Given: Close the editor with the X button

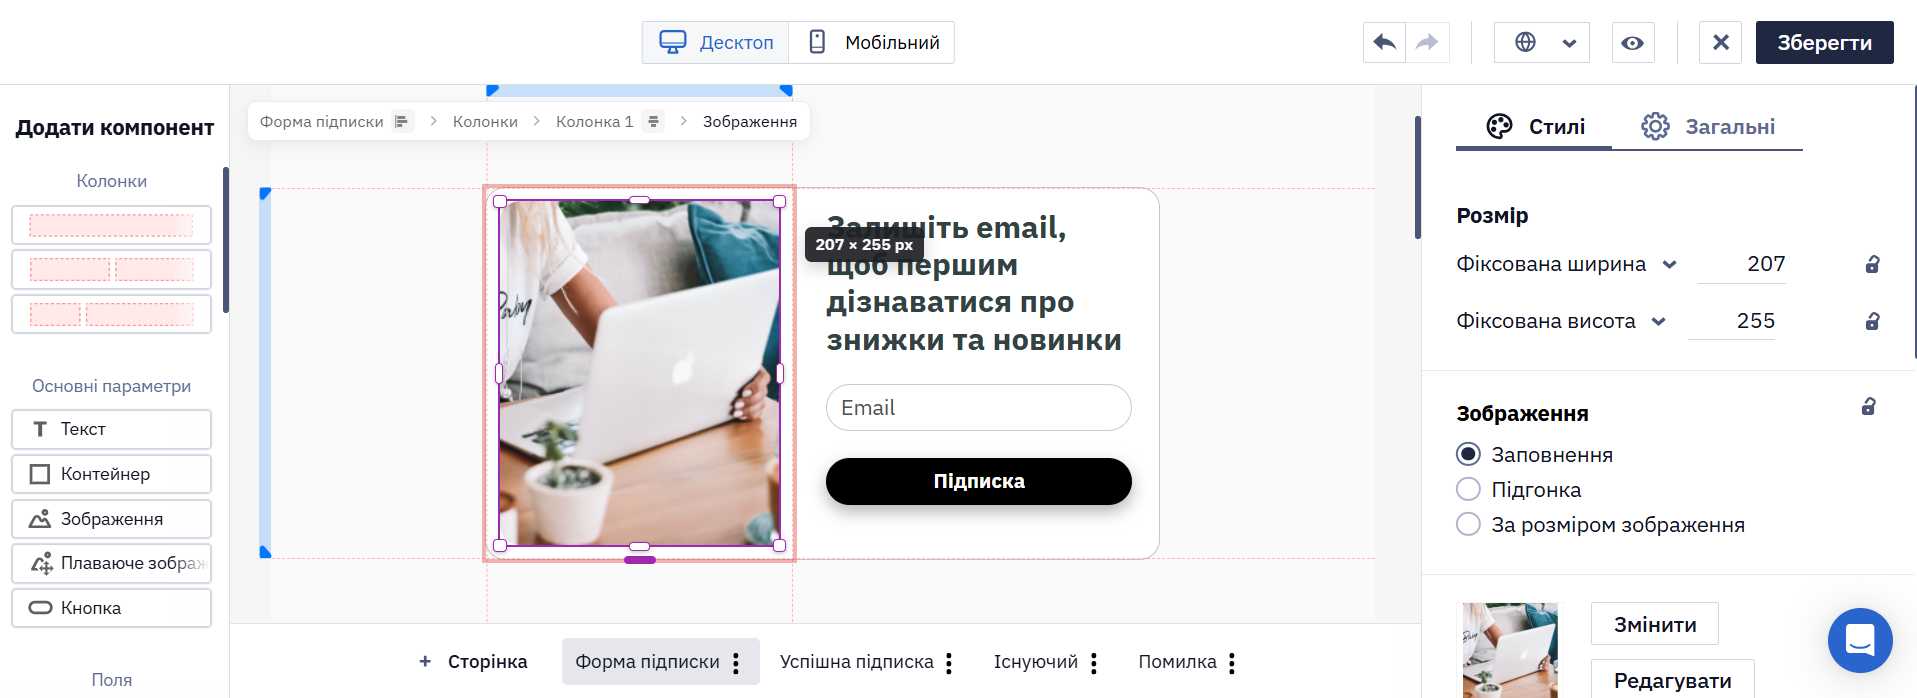Looking at the screenshot, I should [x=1720, y=42].
